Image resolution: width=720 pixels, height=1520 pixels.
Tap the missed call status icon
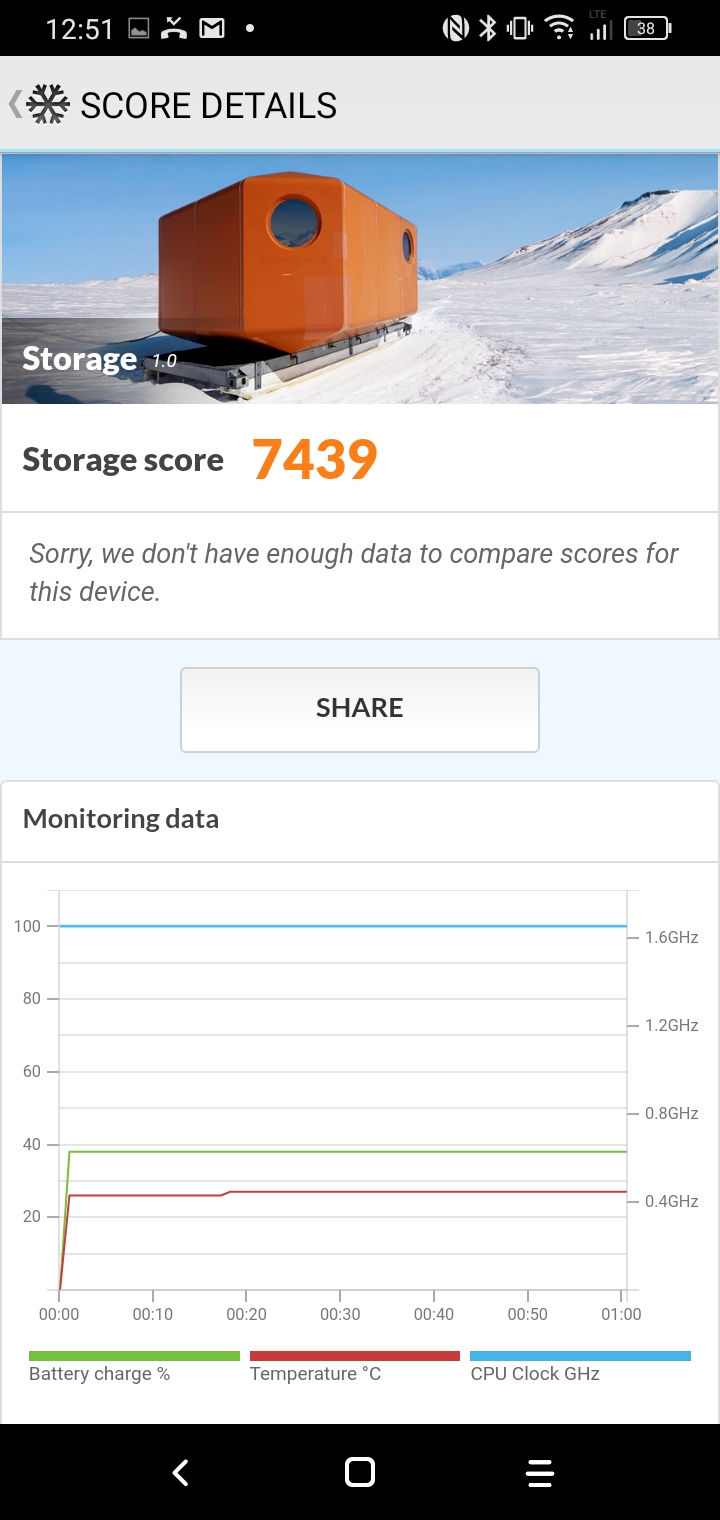pos(175,29)
